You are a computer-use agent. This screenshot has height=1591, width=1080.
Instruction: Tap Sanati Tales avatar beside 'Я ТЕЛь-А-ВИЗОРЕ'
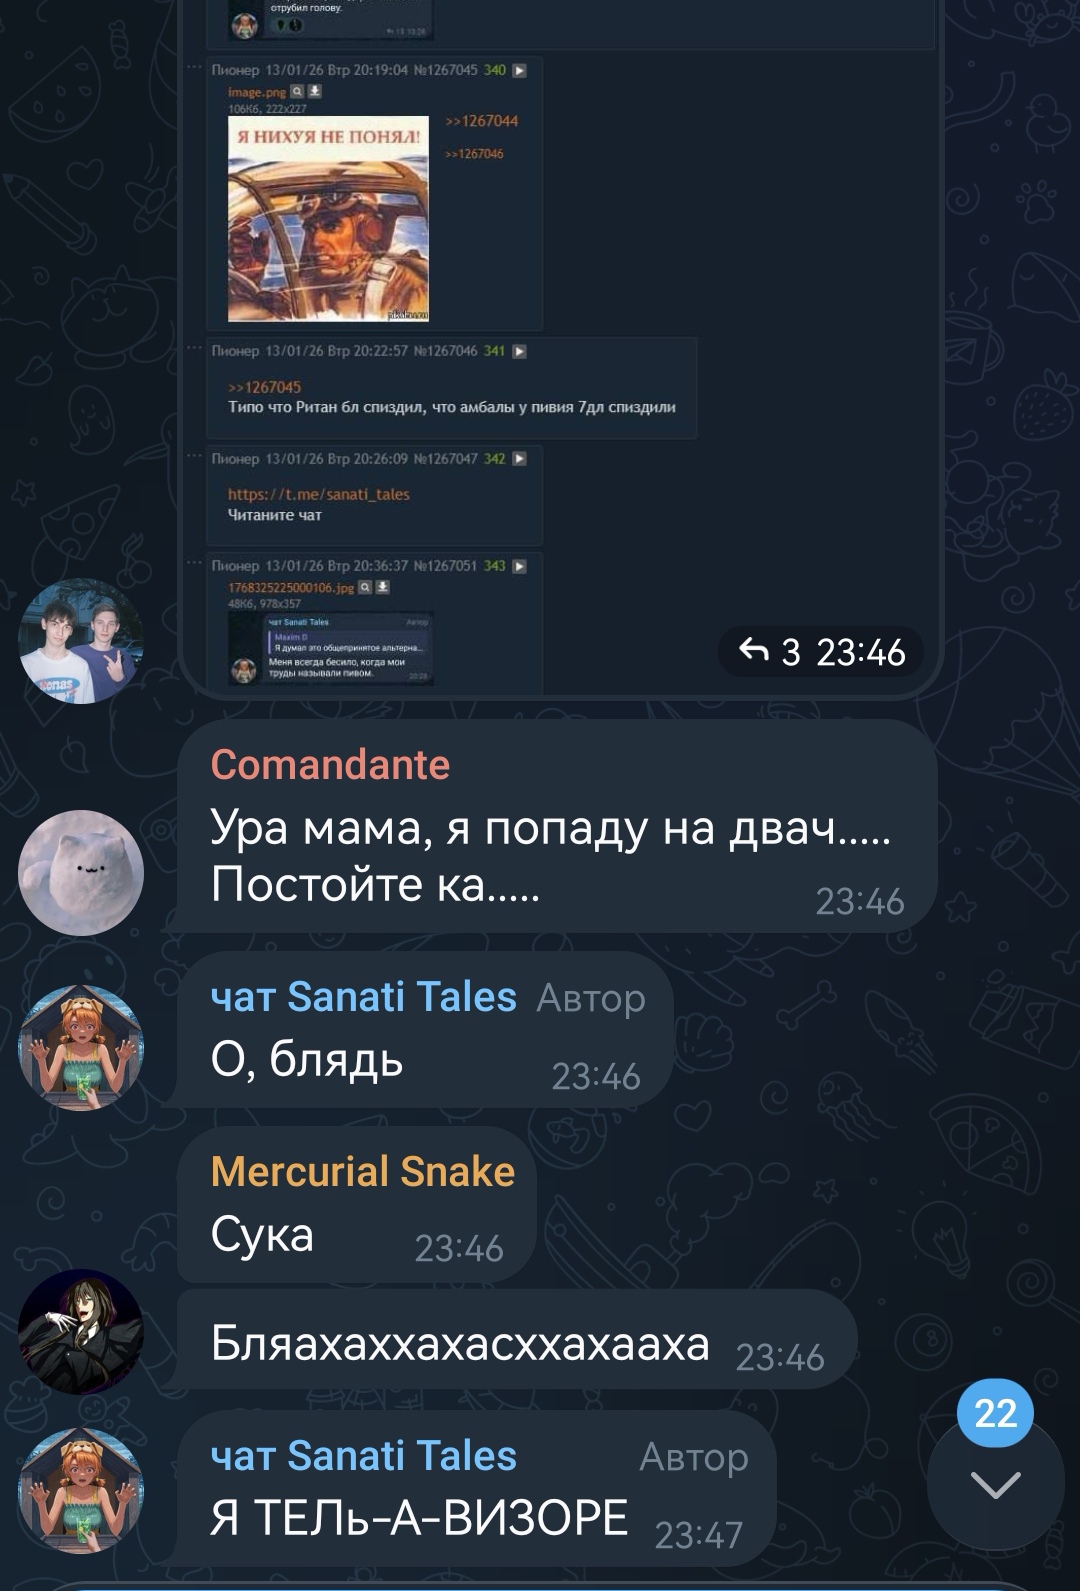81,1490
